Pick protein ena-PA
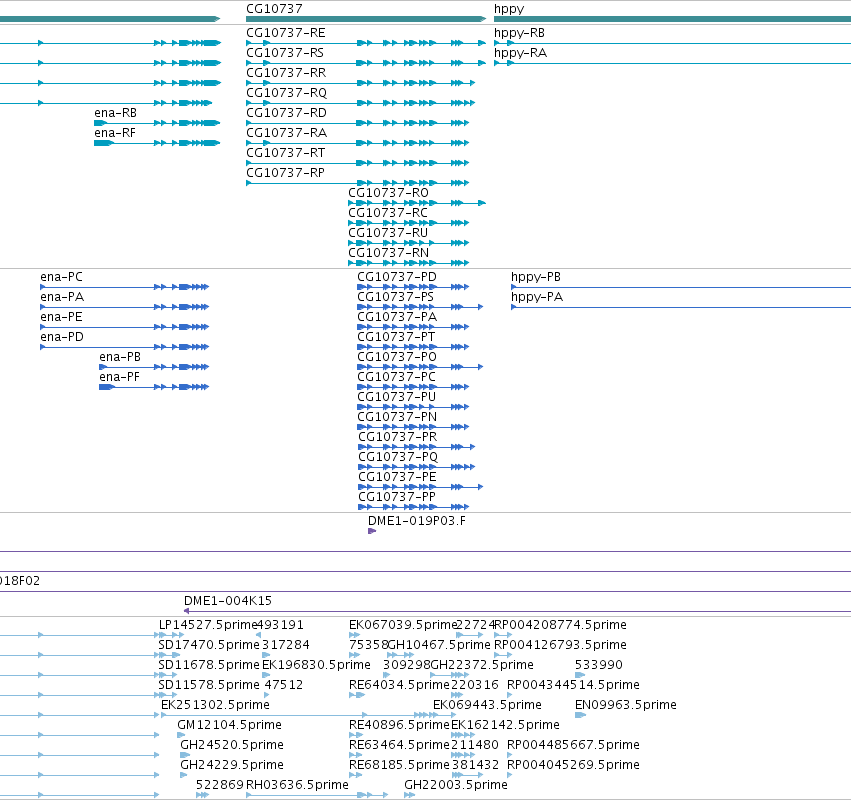This screenshot has width=851, height=800. coord(62,297)
